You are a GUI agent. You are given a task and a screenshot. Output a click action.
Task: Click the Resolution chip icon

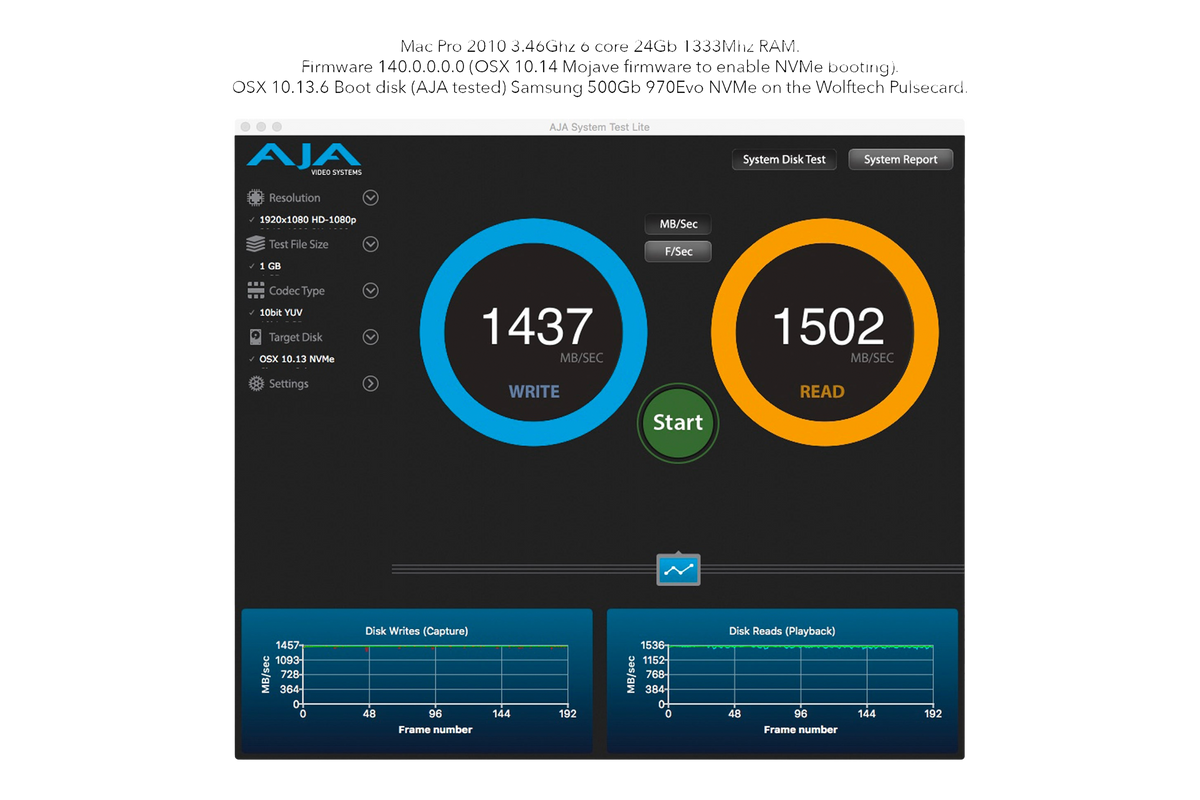[x=256, y=198]
